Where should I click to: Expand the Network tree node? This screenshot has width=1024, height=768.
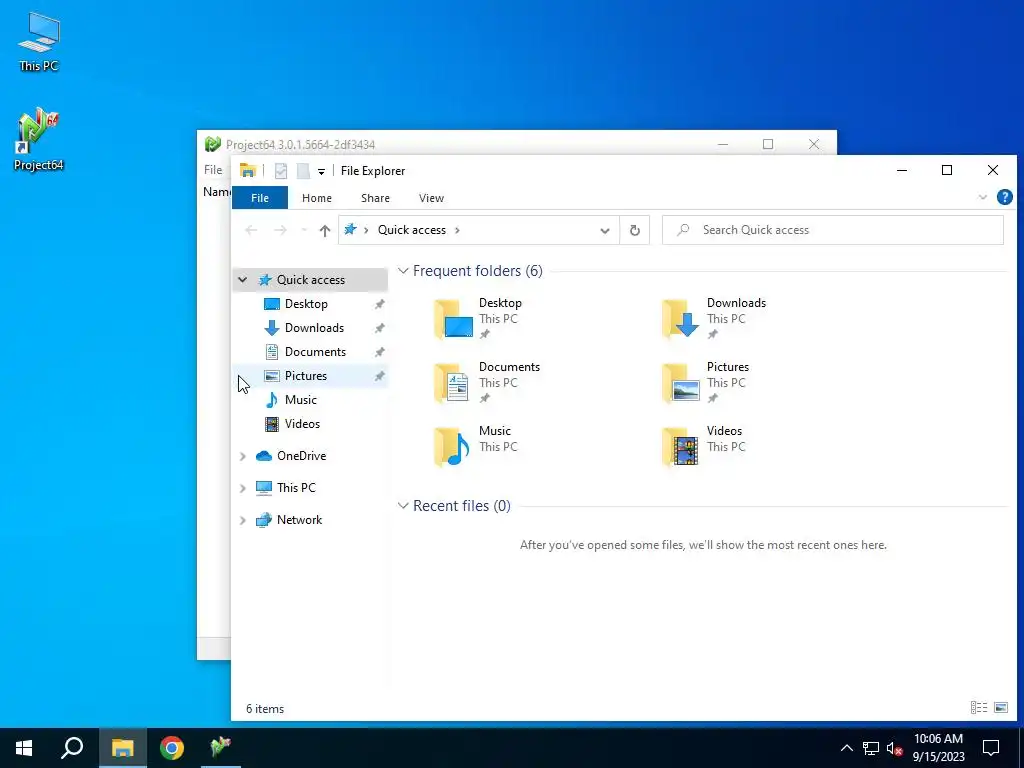tap(242, 520)
